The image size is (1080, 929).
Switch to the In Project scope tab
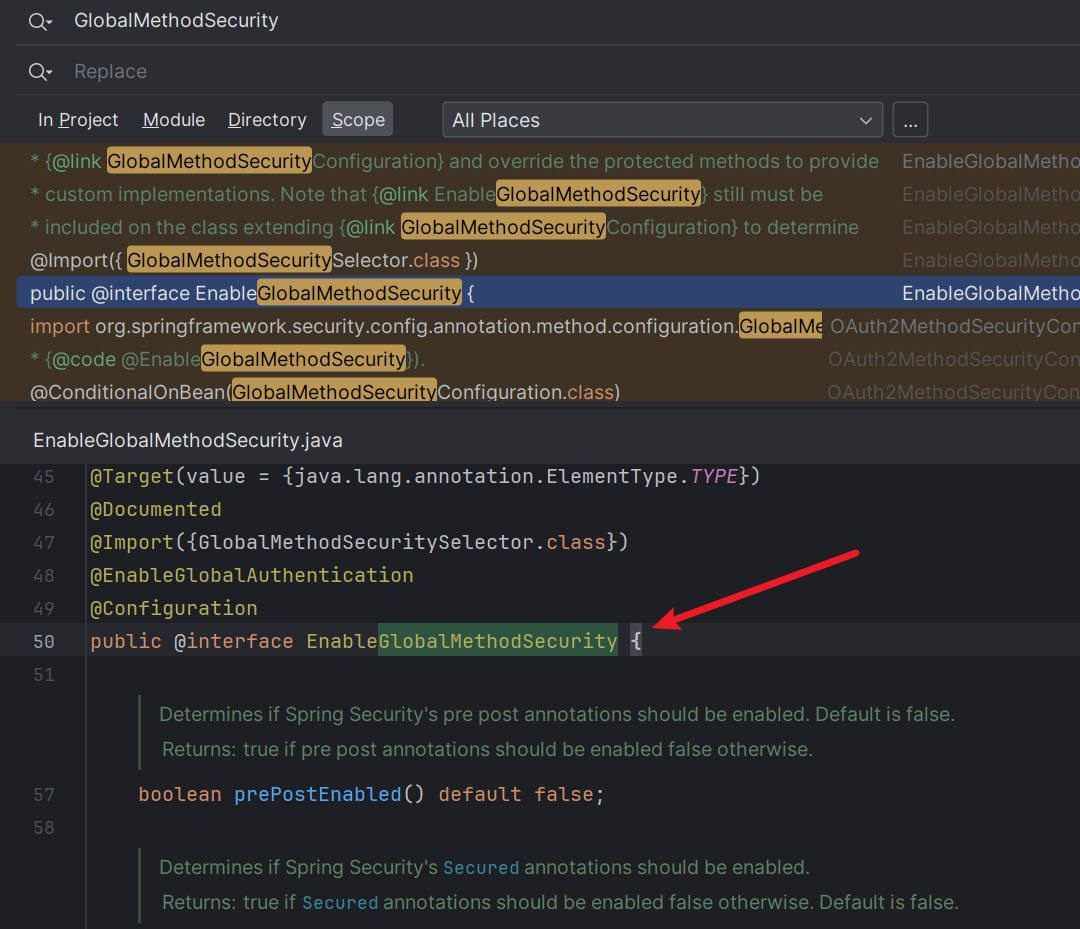tap(78, 120)
